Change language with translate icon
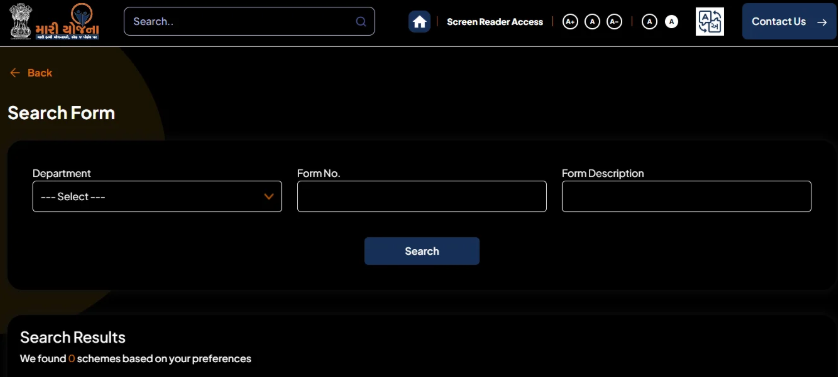Image resolution: width=838 pixels, height=377 pixels. click(x=710, y=22)
